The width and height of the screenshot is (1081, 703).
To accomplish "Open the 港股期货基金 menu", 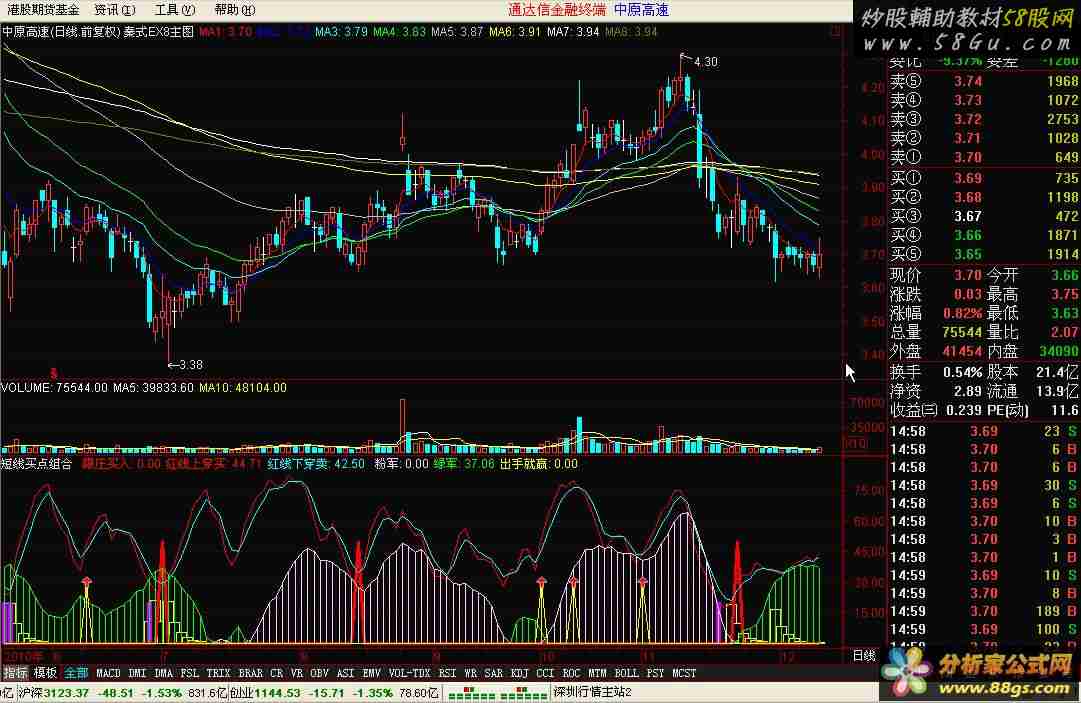I will (43, 10).
